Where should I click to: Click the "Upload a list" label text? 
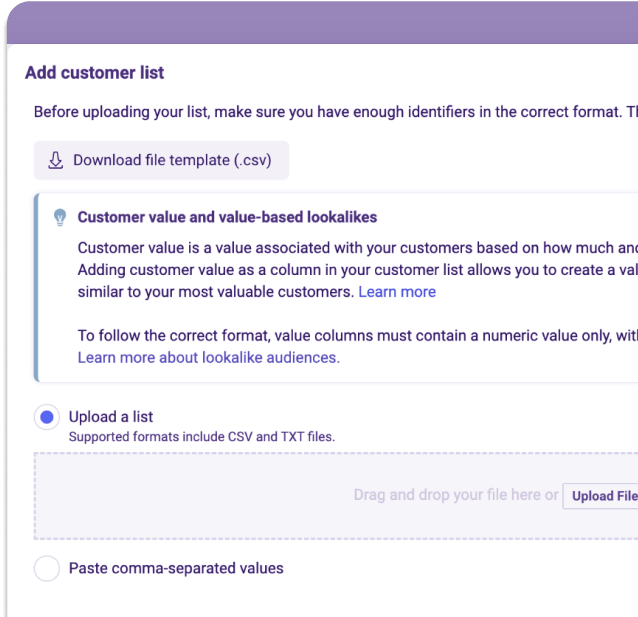click(x=110, y=417)
